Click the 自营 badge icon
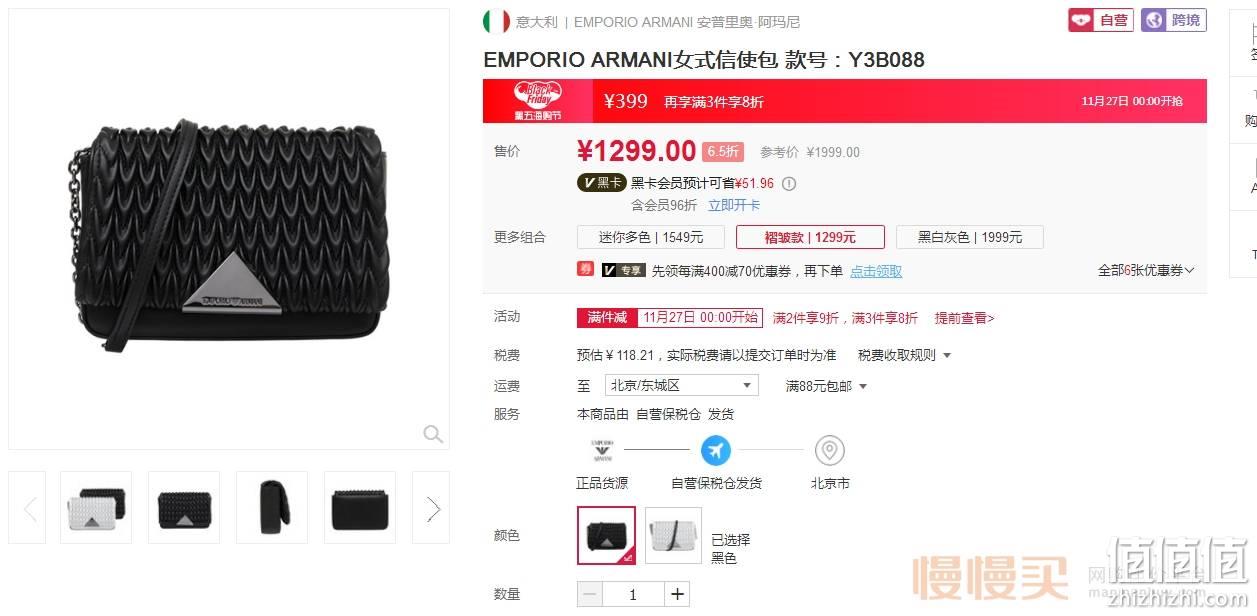Viewport: 1257px width, 616px height. coord(1100,20)
